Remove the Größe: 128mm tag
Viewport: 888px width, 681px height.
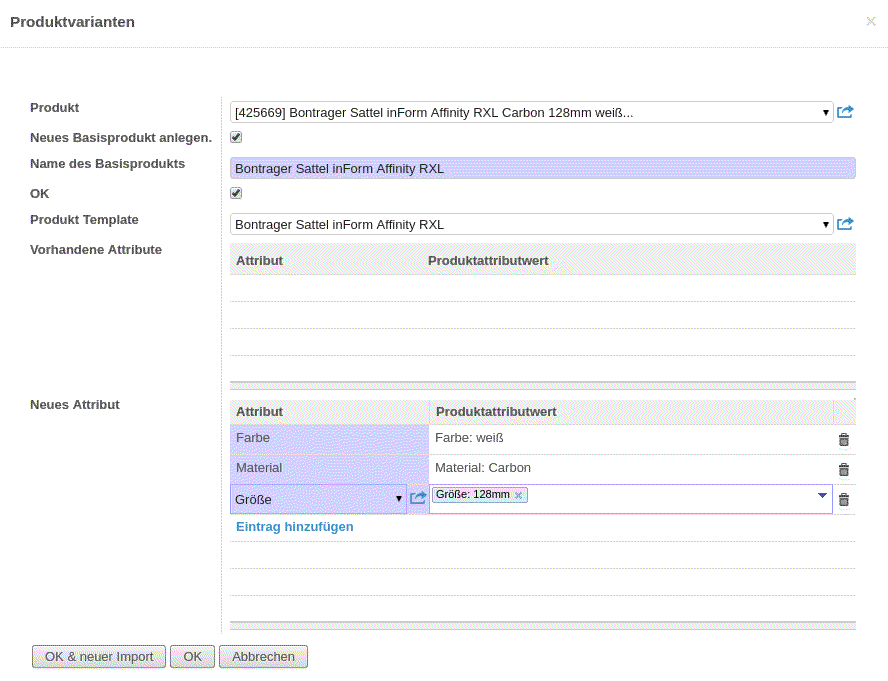pyautogui.click(x=518, y=495)
